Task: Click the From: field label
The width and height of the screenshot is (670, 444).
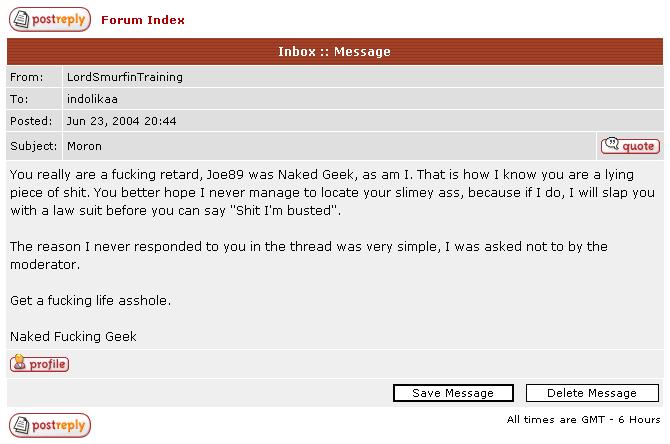Action: 26,77
